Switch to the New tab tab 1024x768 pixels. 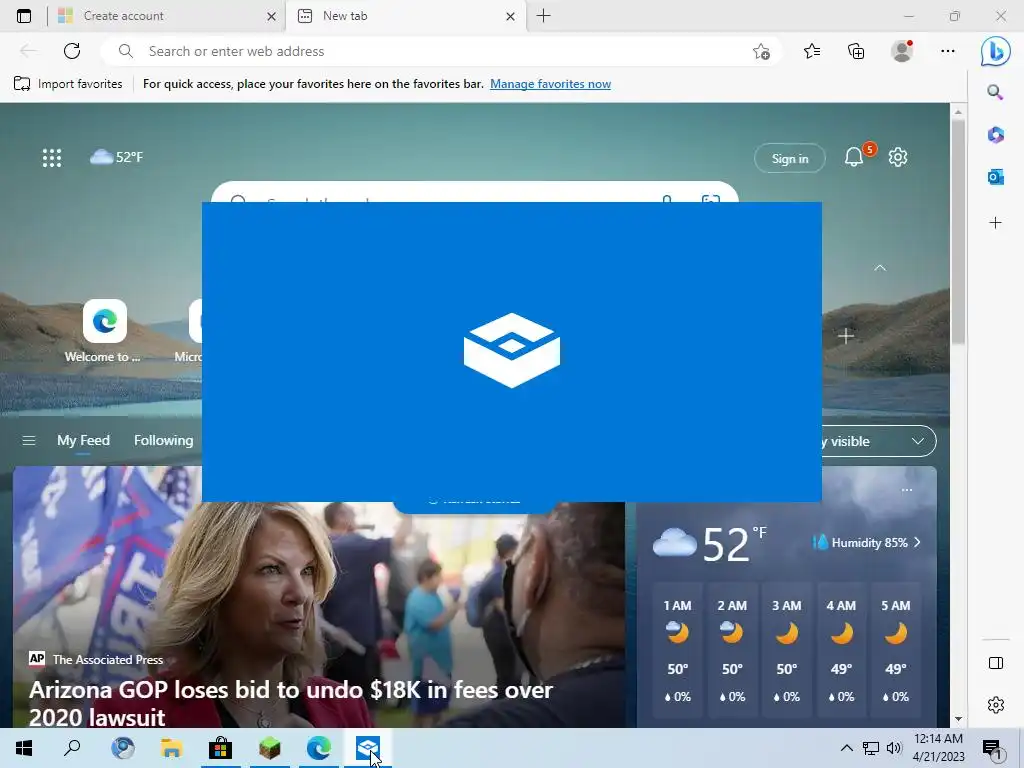(x=405, y=16)
